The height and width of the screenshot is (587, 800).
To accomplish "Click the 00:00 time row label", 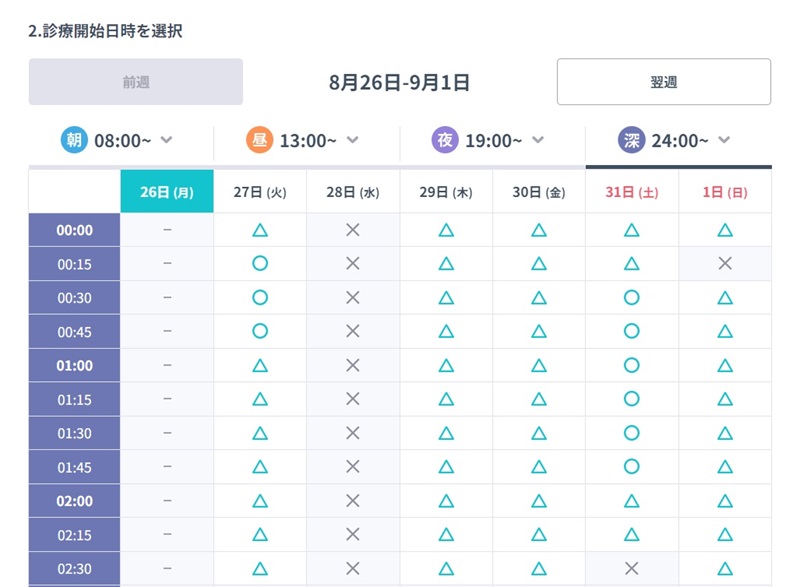I will 74,230.
